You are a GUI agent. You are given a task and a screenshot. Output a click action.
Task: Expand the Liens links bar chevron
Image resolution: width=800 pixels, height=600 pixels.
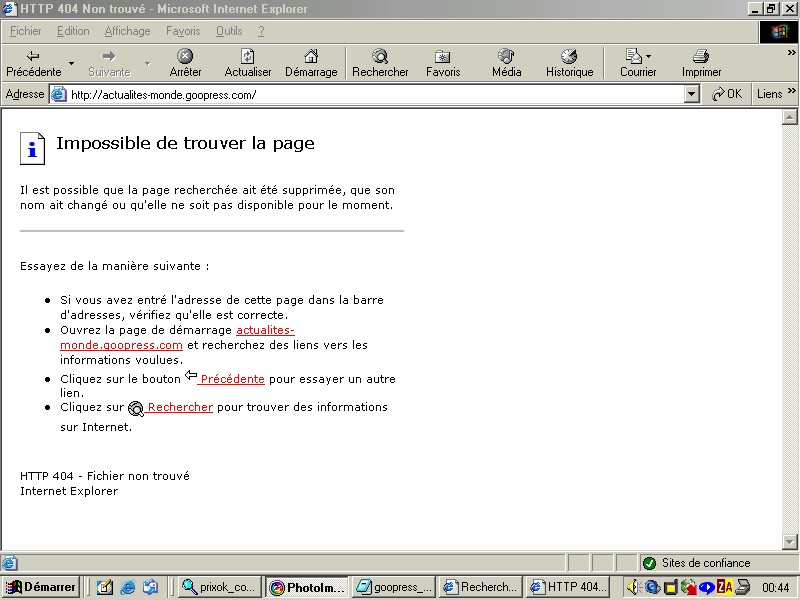coord(791,91)
